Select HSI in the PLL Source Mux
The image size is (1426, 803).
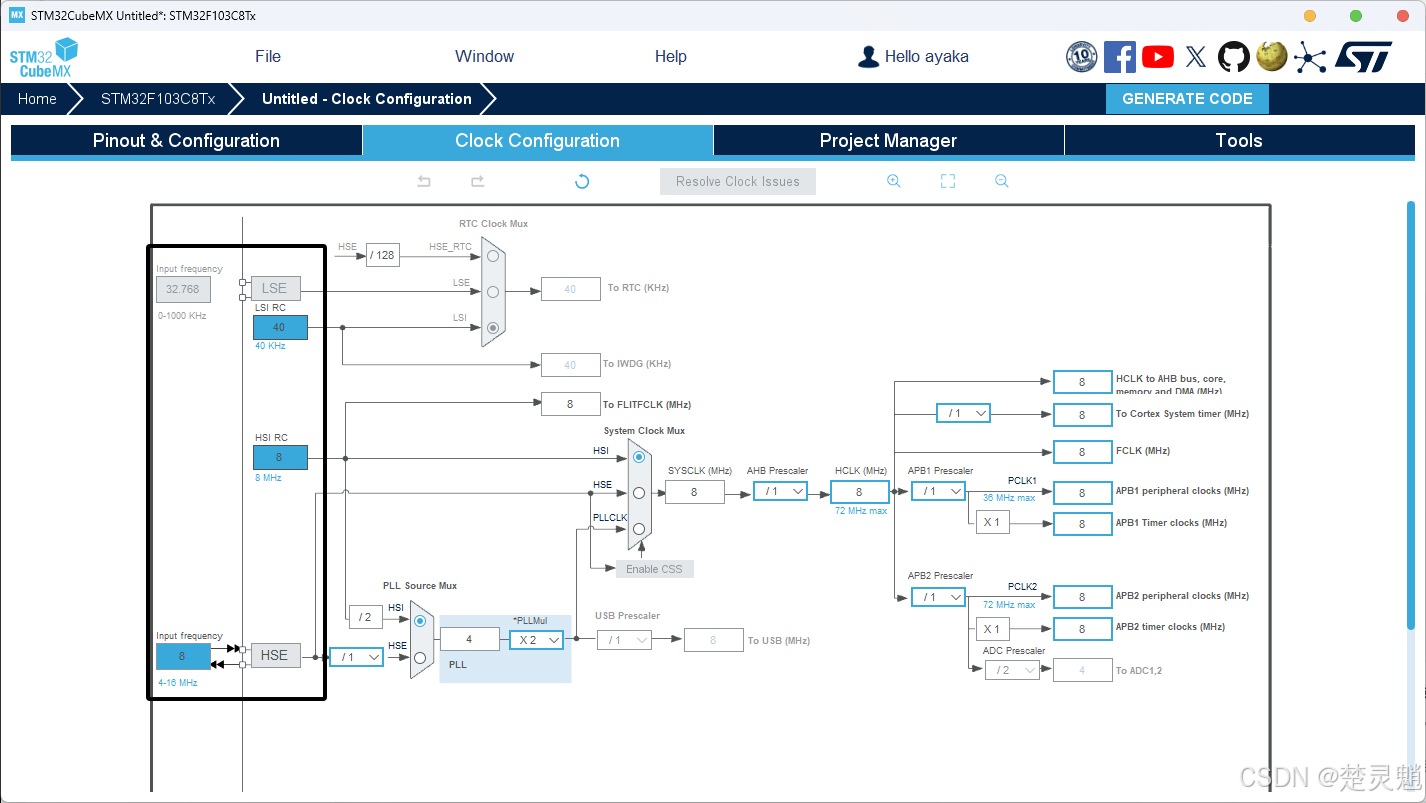click(x=420, y=621)
